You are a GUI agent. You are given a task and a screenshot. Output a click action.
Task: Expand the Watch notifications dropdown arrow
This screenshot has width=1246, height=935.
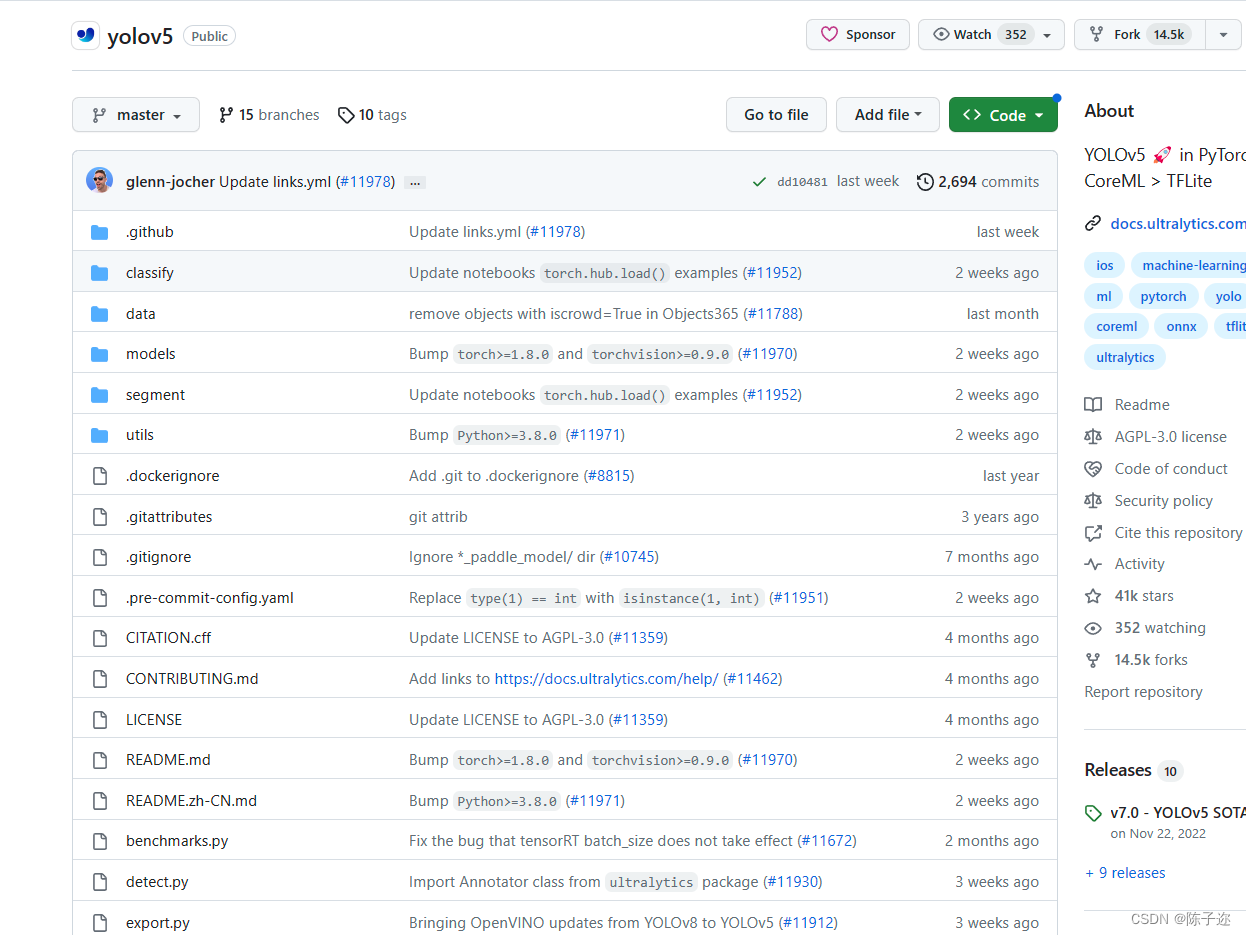click(1047, 35)
